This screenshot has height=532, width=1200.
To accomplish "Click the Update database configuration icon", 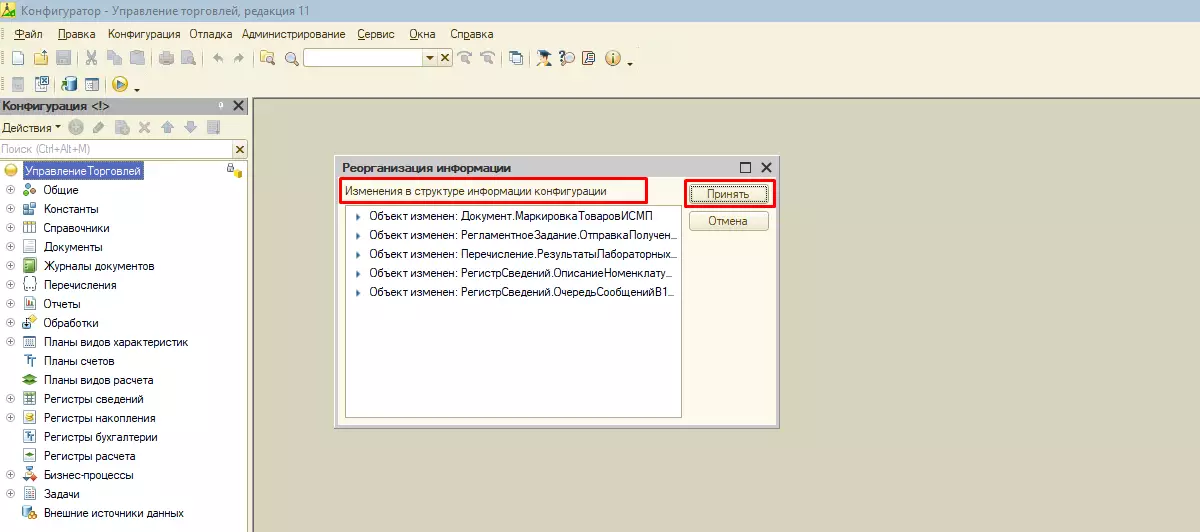I will (69, 85).
